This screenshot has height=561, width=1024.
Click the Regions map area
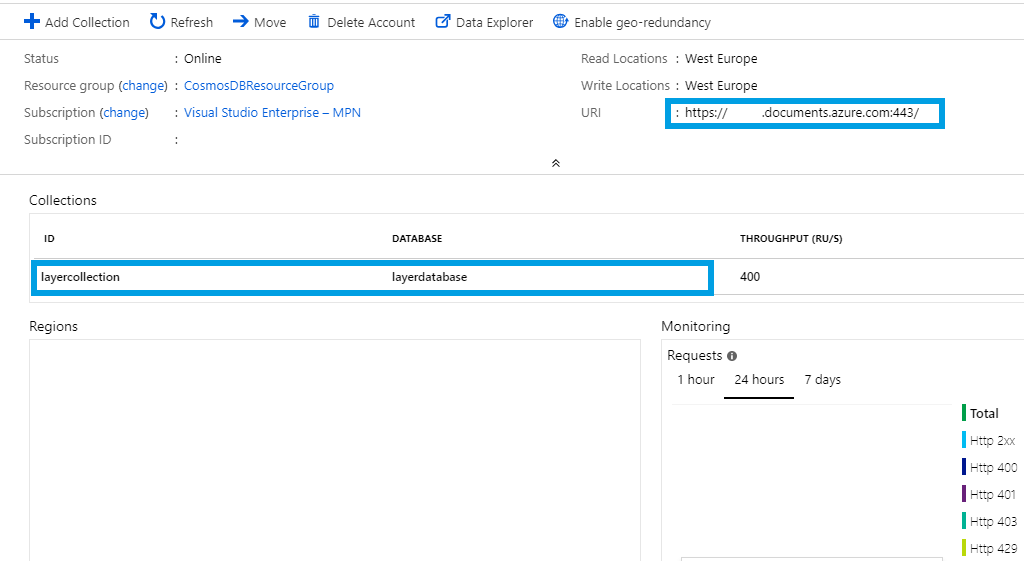point(335,450)
